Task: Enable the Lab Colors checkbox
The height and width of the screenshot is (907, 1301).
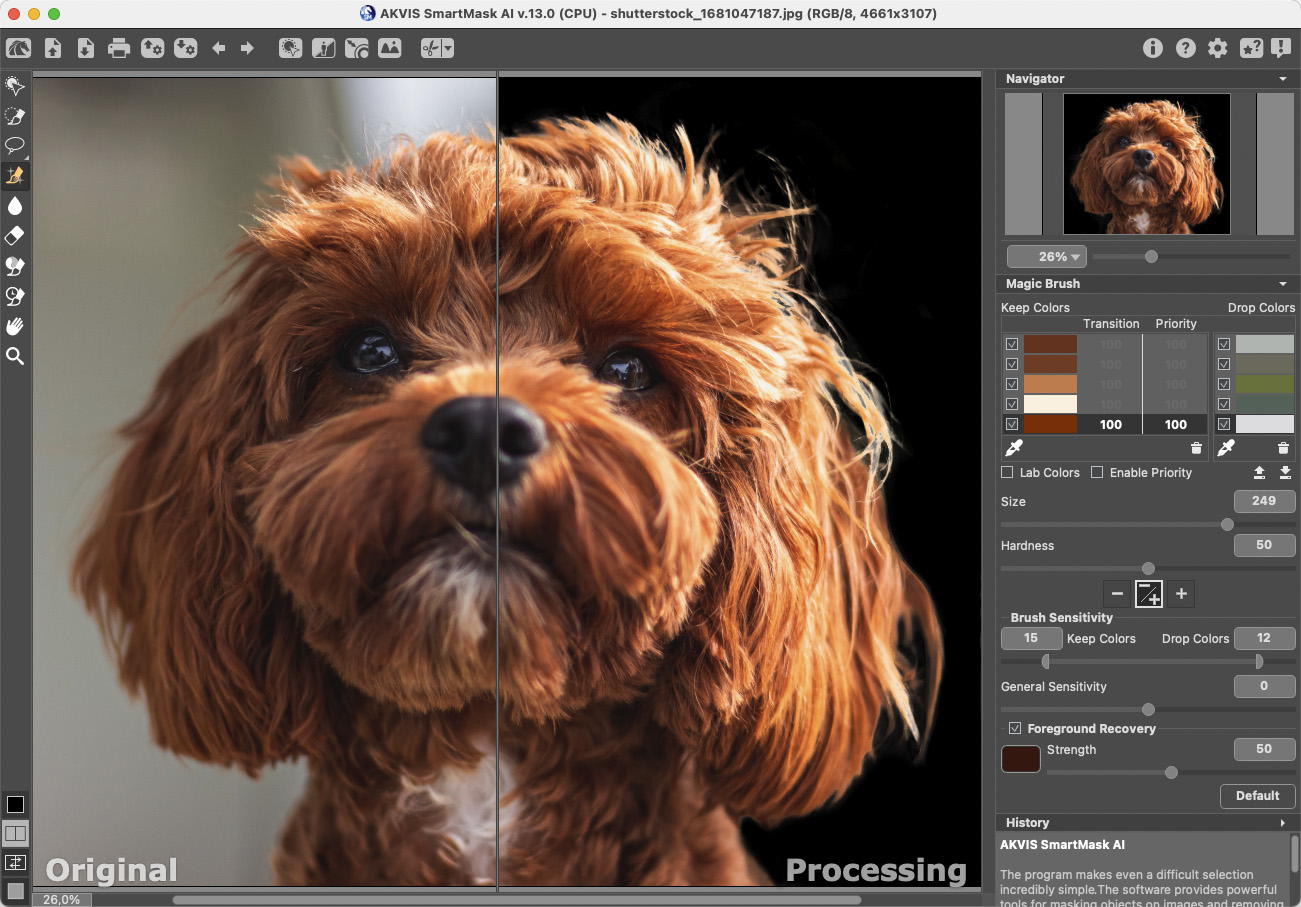Action: [x=1008, y=472]
